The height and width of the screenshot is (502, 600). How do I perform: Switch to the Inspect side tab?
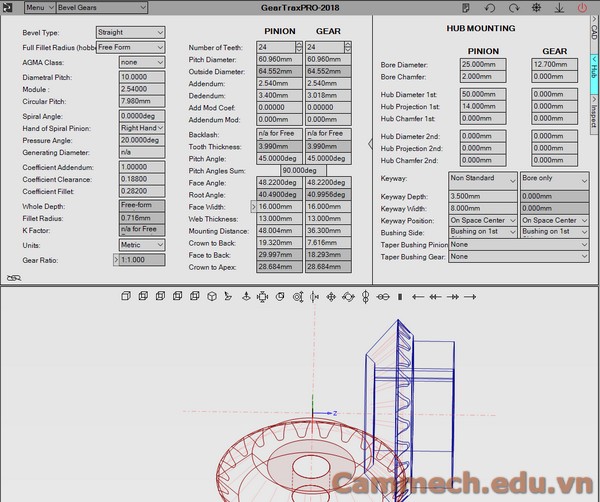tap(594, 114)
